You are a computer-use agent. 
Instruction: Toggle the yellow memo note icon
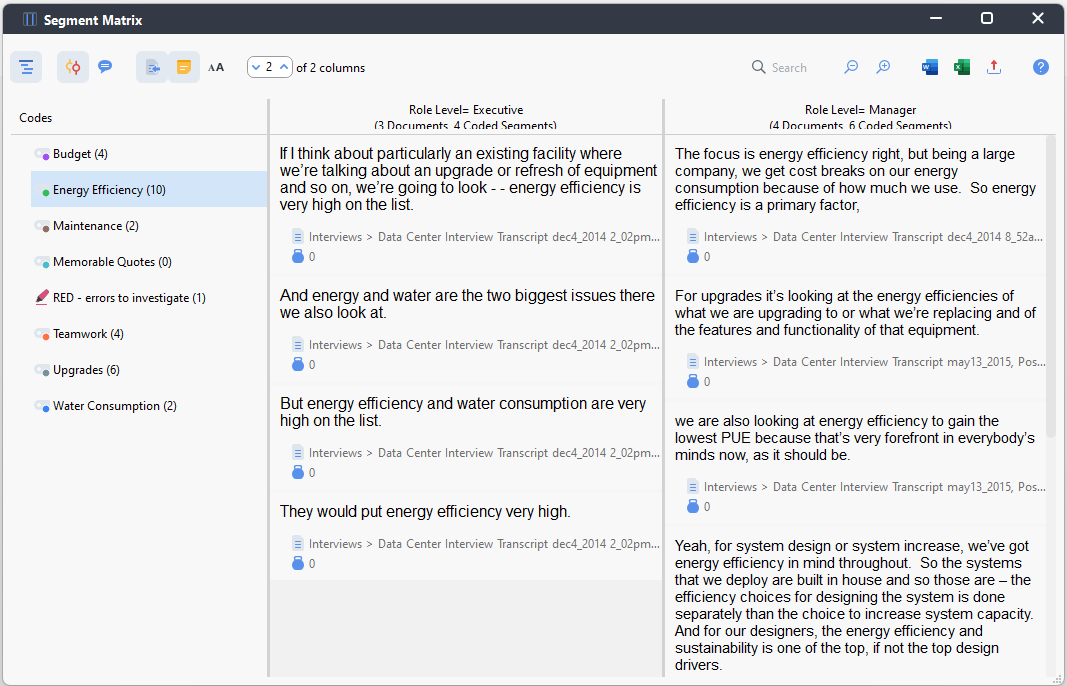[184, 67]
